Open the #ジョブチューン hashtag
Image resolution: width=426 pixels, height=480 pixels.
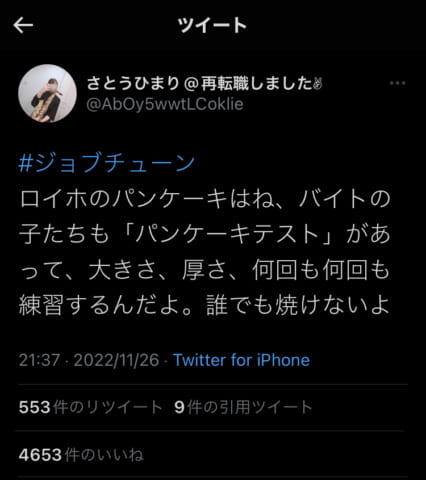click(107, 163)
